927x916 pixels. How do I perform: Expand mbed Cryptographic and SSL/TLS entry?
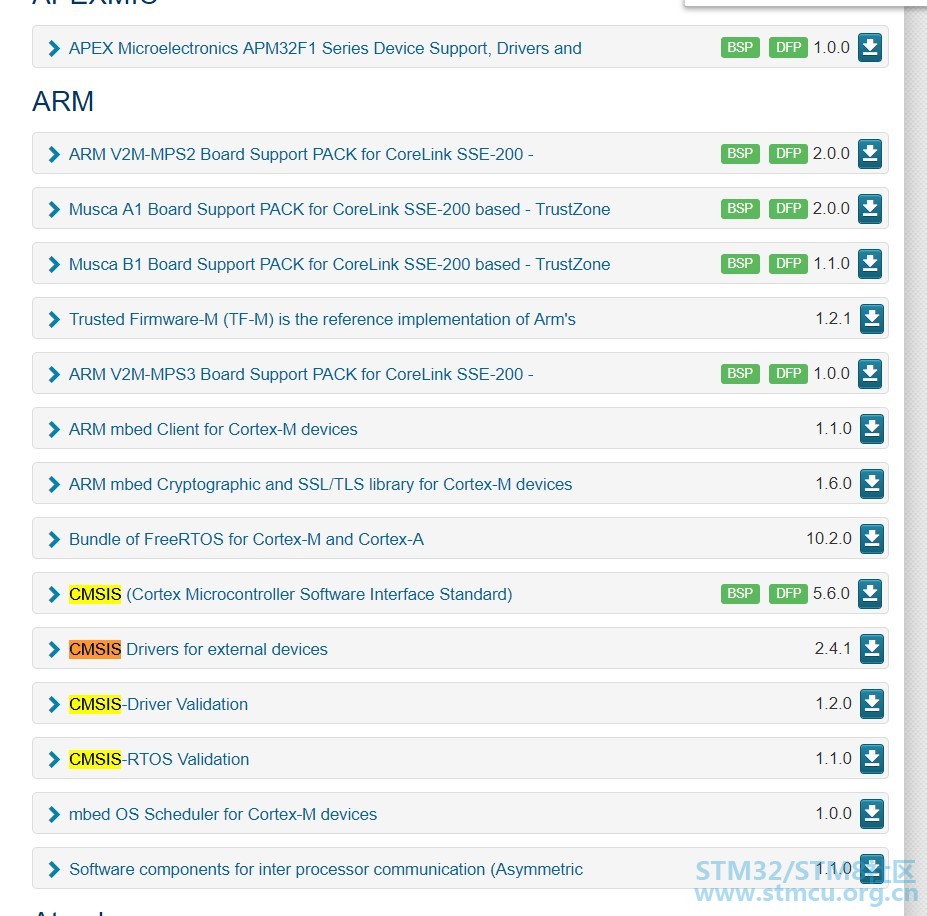pyautogui.click(x=54, y=484)
